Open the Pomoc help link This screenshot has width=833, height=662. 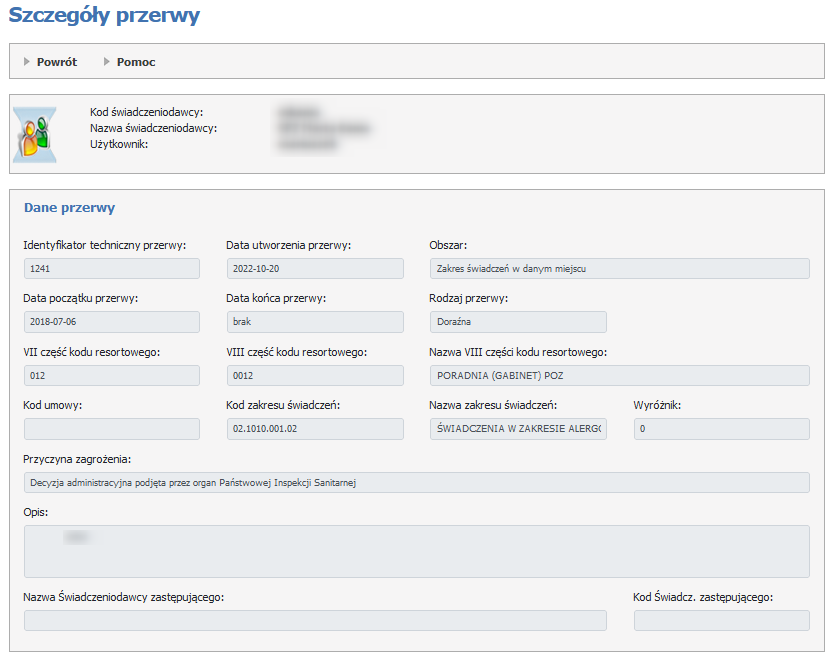pyautogui.click(x=136, y=62)
